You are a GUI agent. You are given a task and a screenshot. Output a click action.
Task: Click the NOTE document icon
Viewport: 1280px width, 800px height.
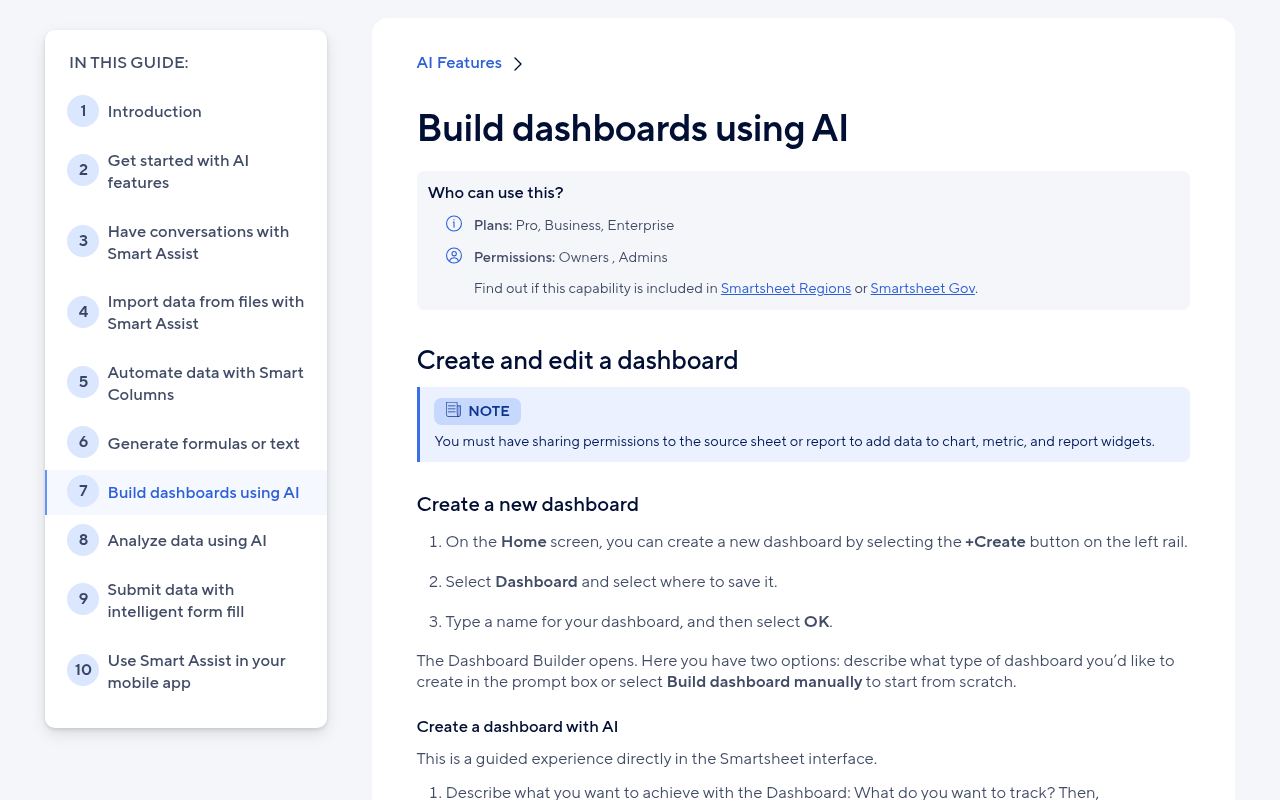[x=453, y=410]
